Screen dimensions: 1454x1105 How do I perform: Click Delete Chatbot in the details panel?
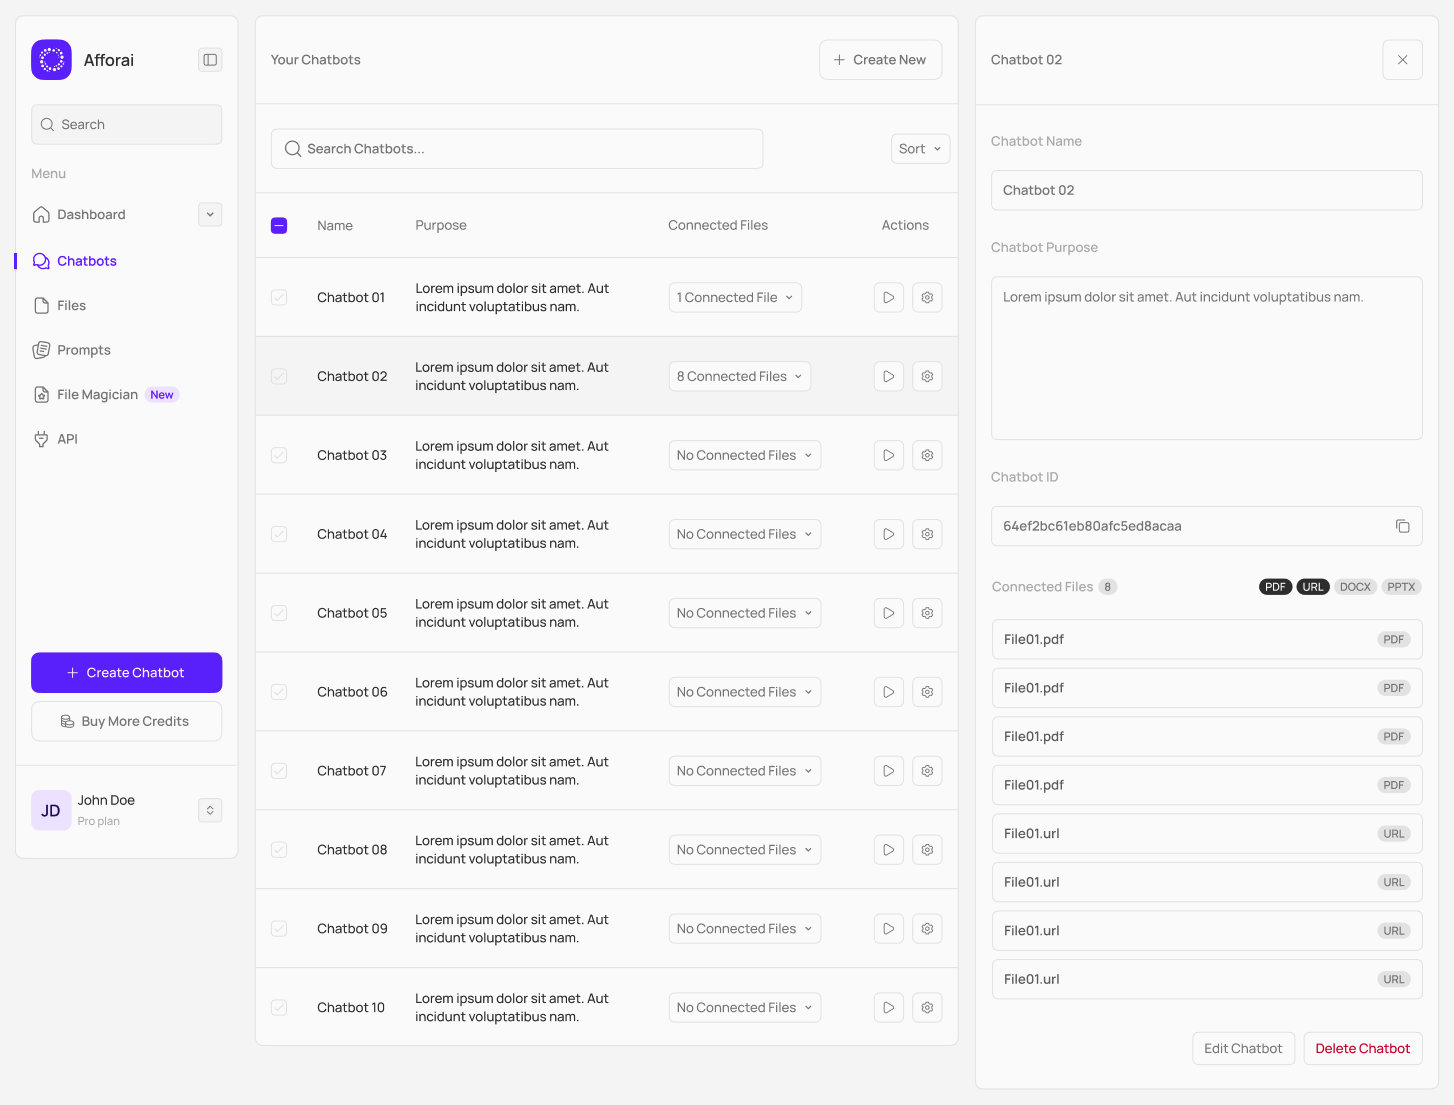point(1362,1048)
